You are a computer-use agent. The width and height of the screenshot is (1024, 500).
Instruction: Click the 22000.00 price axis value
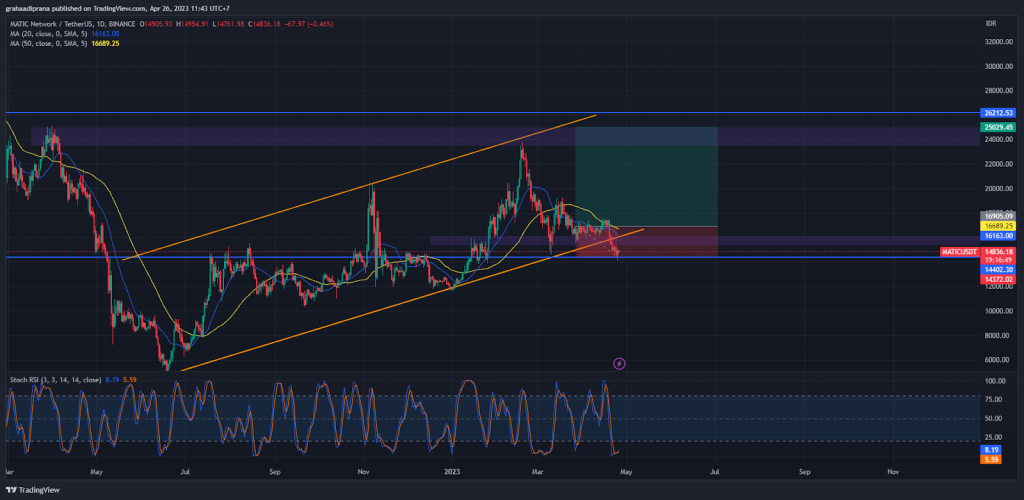click(x=999, y=164)
